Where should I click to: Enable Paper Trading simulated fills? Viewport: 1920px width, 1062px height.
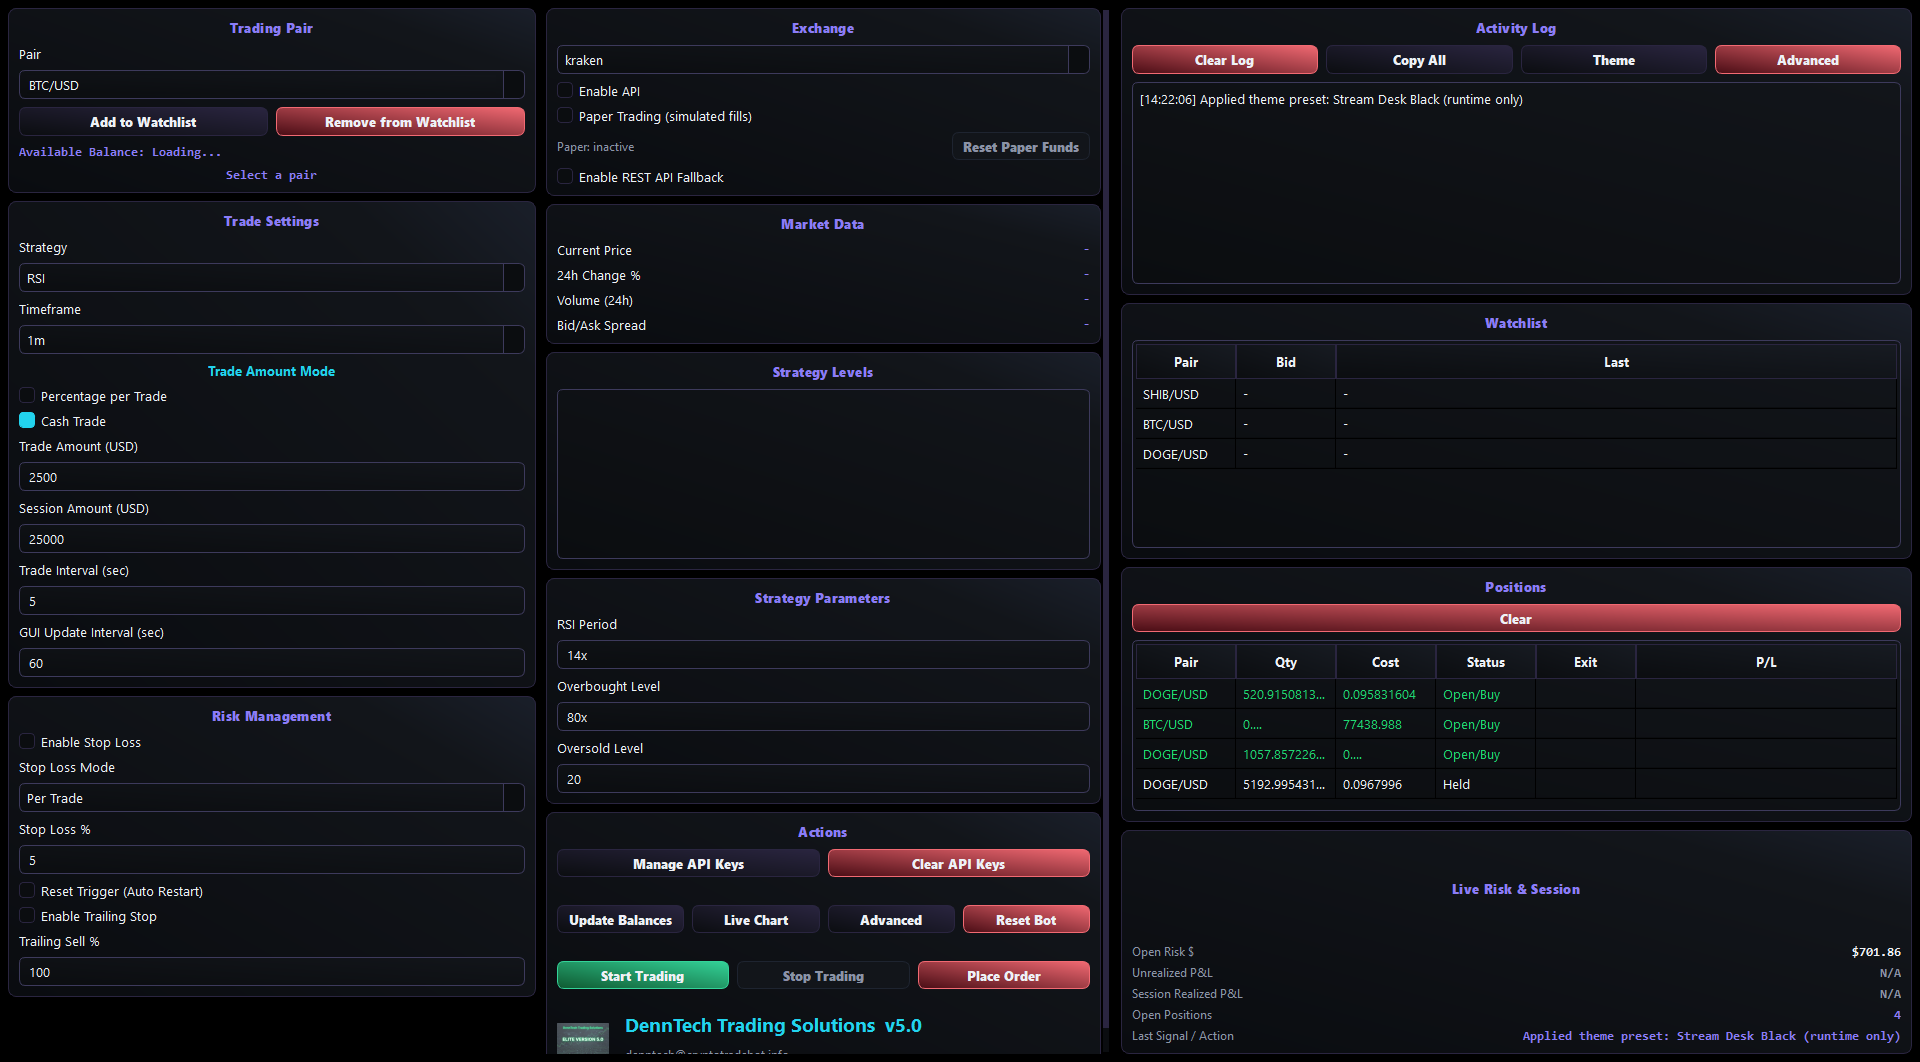point(565,116)
